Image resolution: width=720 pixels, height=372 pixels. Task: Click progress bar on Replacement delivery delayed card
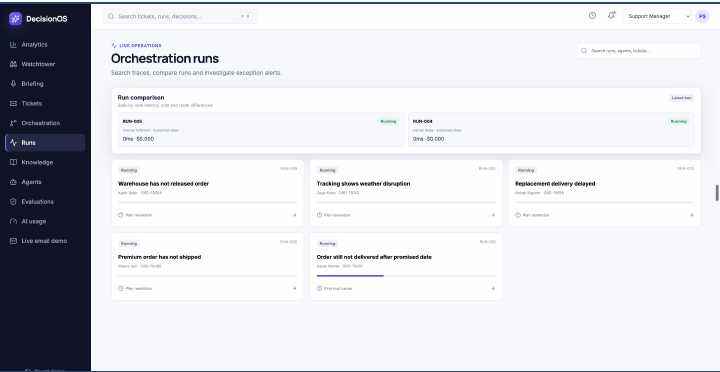click(x=605, y=202)
